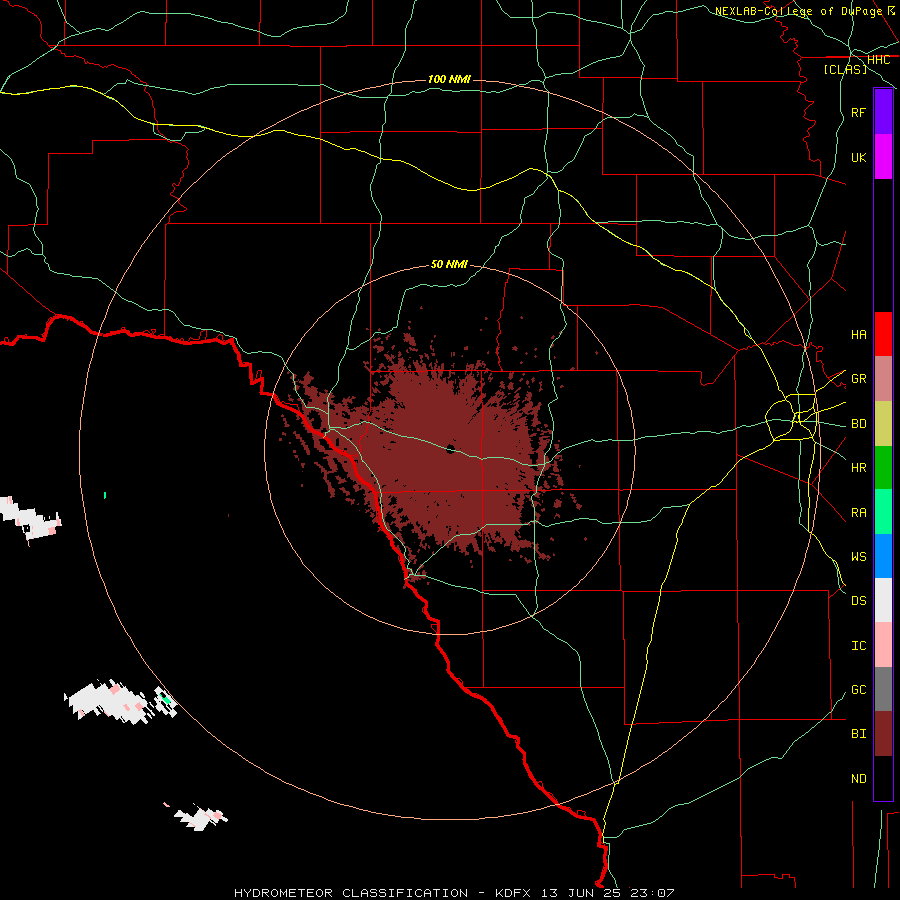
Task: Pick the yellow BD legend swatch
Action: (x=883, y=424)
